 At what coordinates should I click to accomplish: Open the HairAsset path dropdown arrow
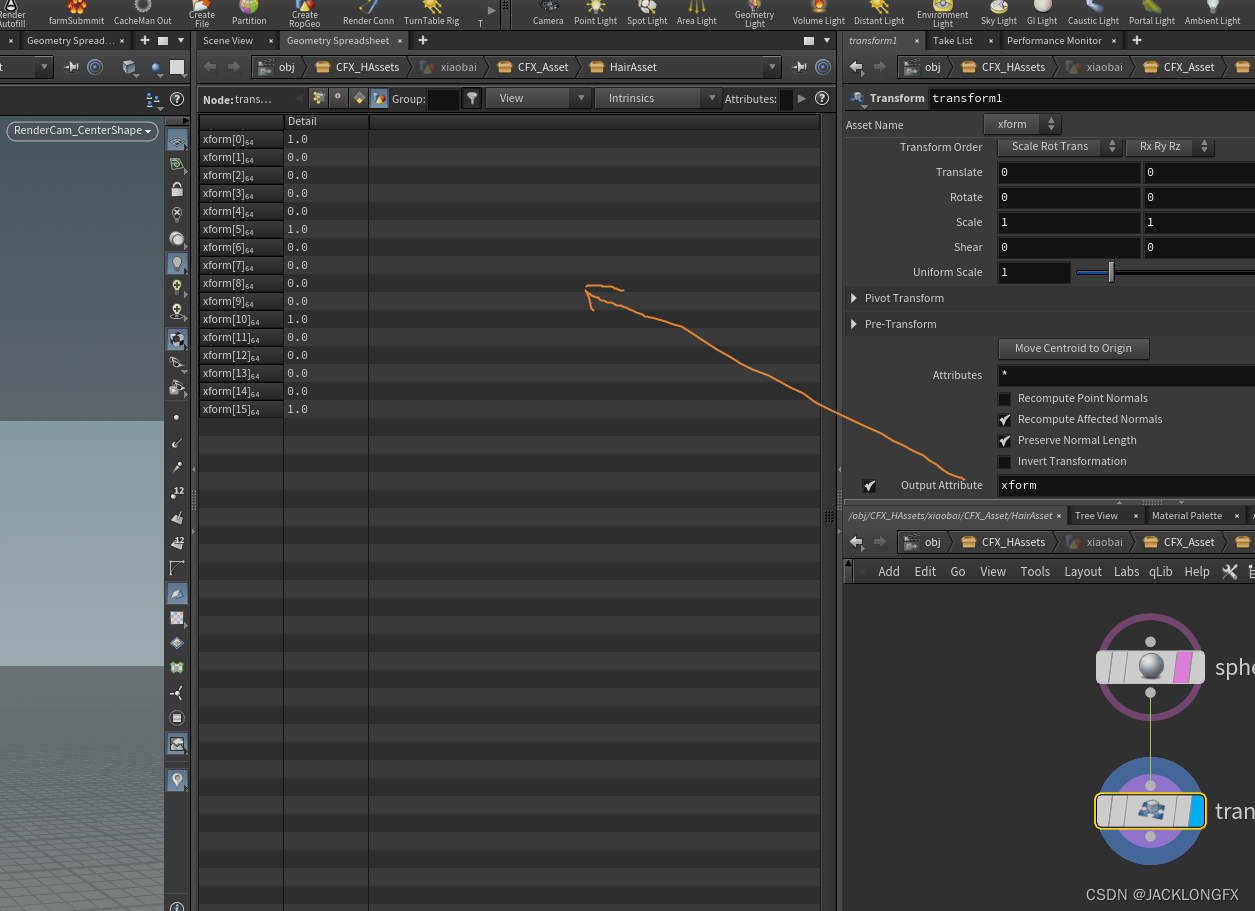click(x=771, y=67)
